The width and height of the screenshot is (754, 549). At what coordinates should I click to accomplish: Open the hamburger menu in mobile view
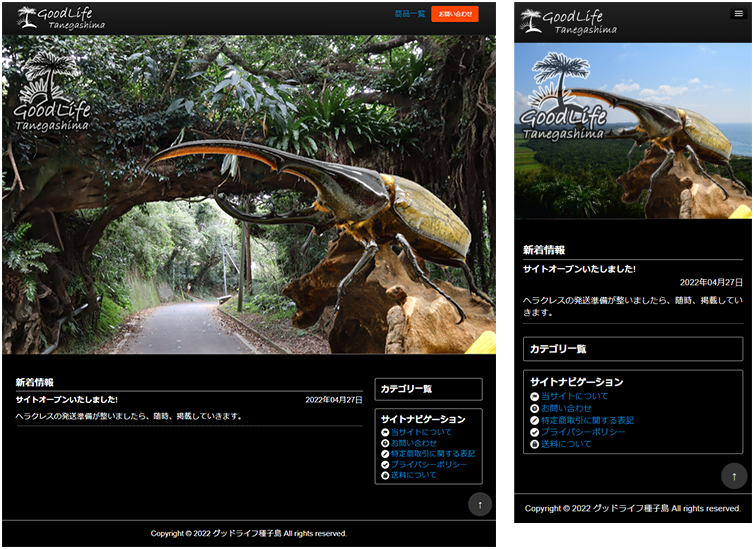(x=738, y=14)
